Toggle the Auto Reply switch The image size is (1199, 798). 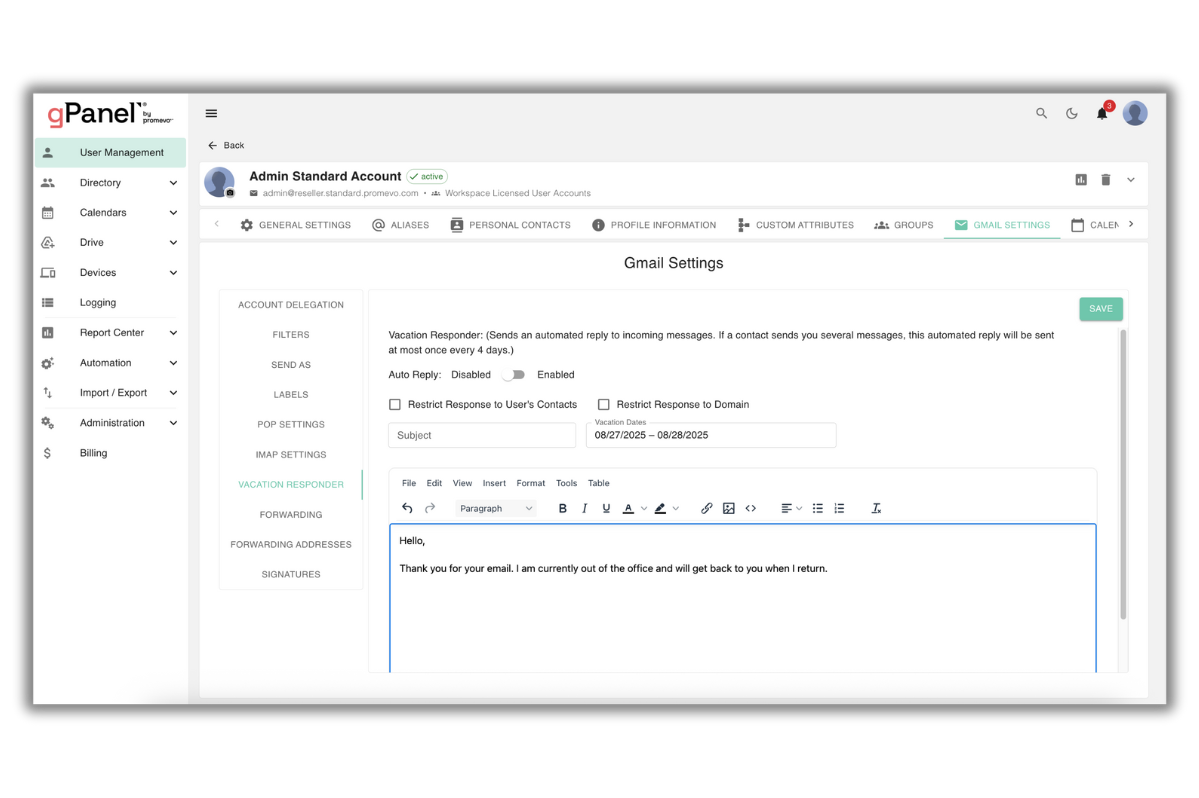tap(513, 375)
